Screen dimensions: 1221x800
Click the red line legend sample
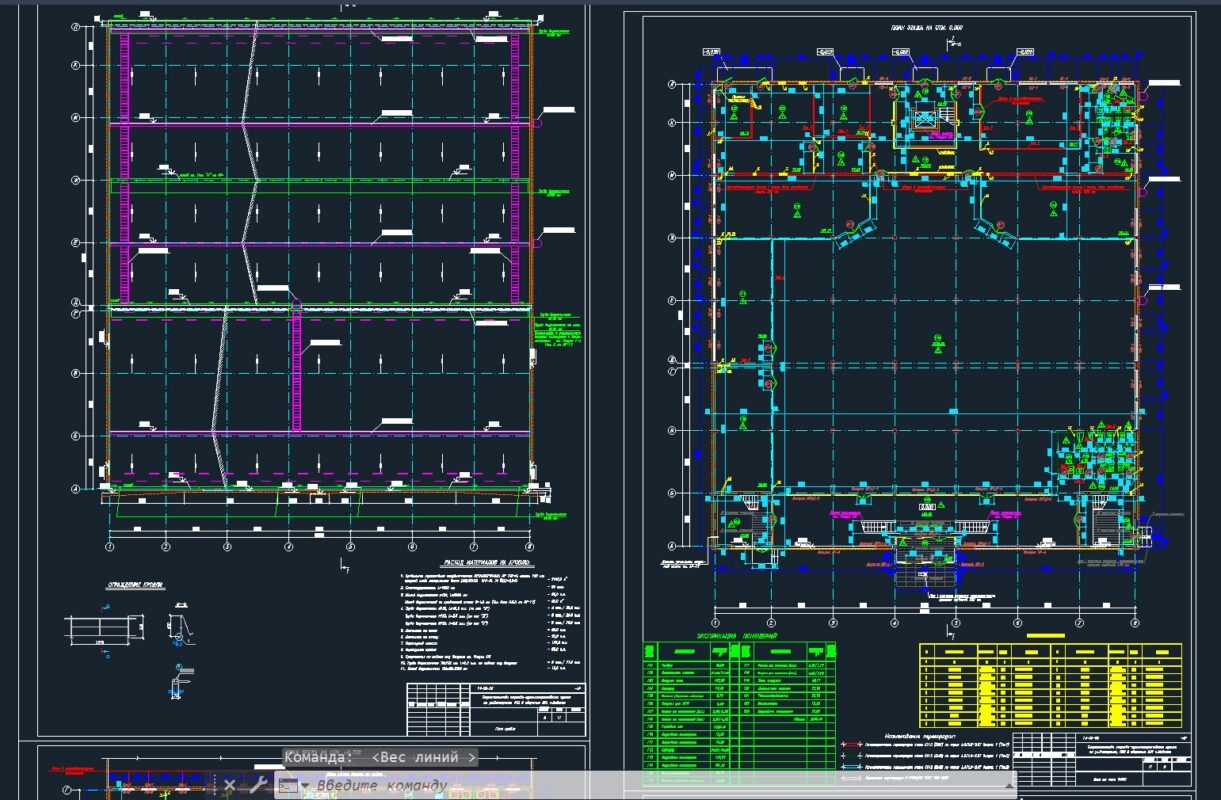coord(853,744)
